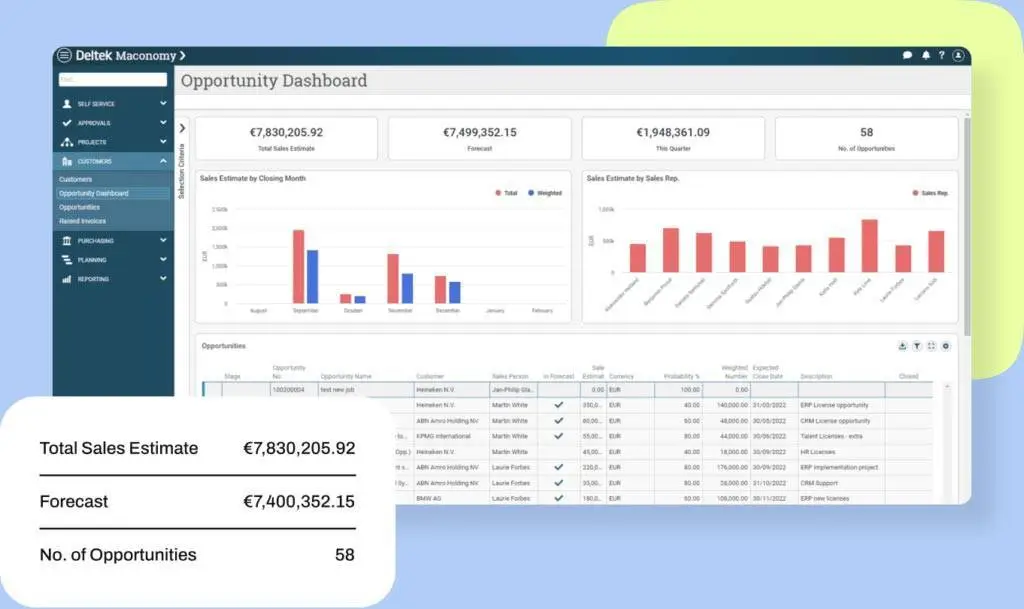
Task: Expand the Selection Criteria side panel
Action: tap(182, 128)
